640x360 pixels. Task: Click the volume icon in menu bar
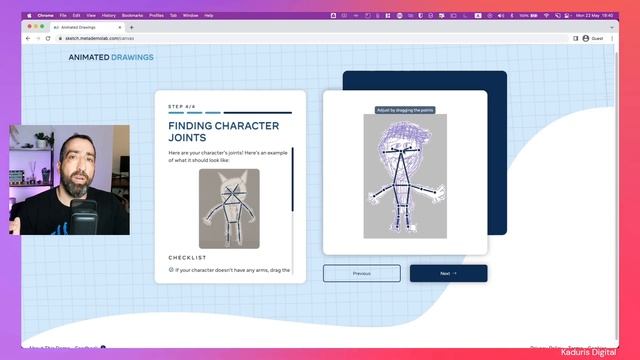coord(501,16)
